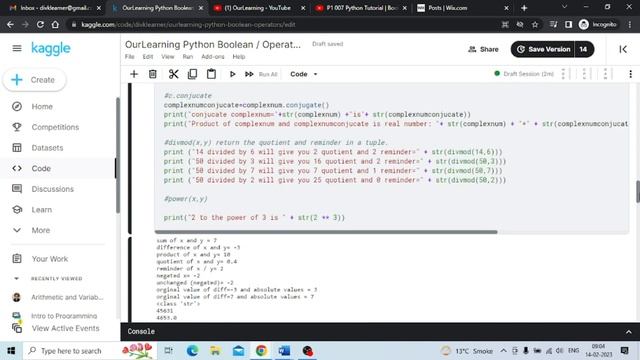This screenshot has width=640, height=360.
Task: Select Code in the sidebar
Action: pos(41,168)
